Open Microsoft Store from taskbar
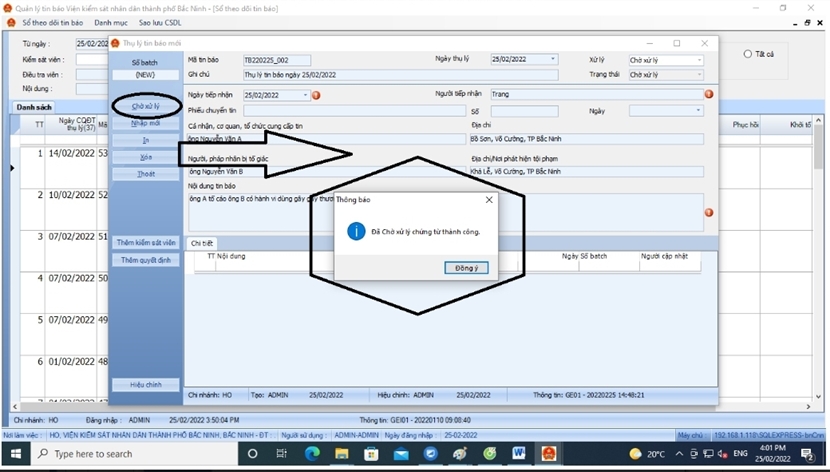 coord(371,454)
